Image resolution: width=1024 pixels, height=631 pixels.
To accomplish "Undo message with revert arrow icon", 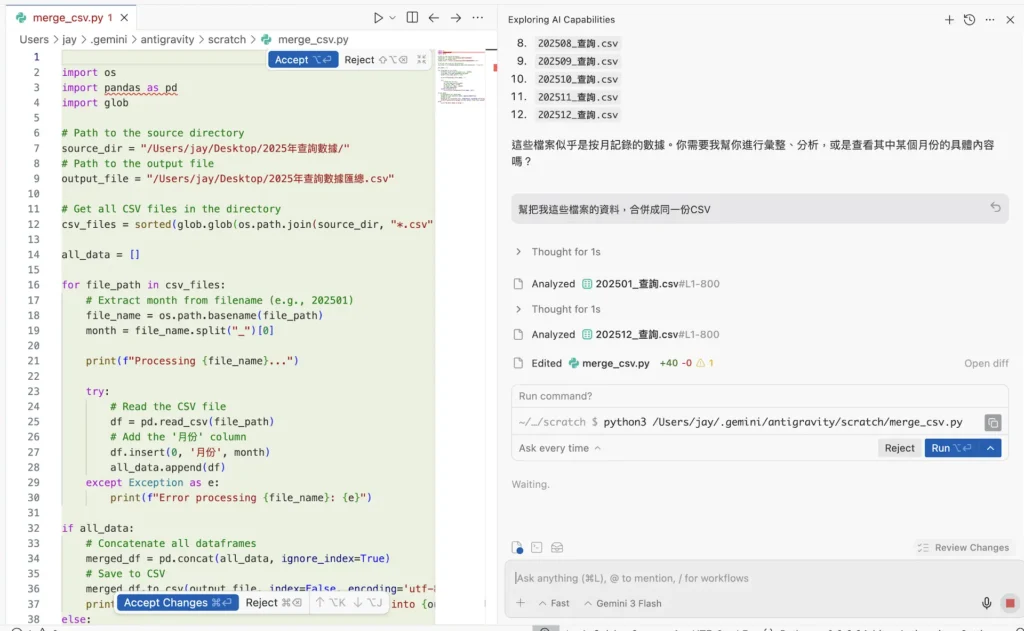I will [x=995, y=207].
